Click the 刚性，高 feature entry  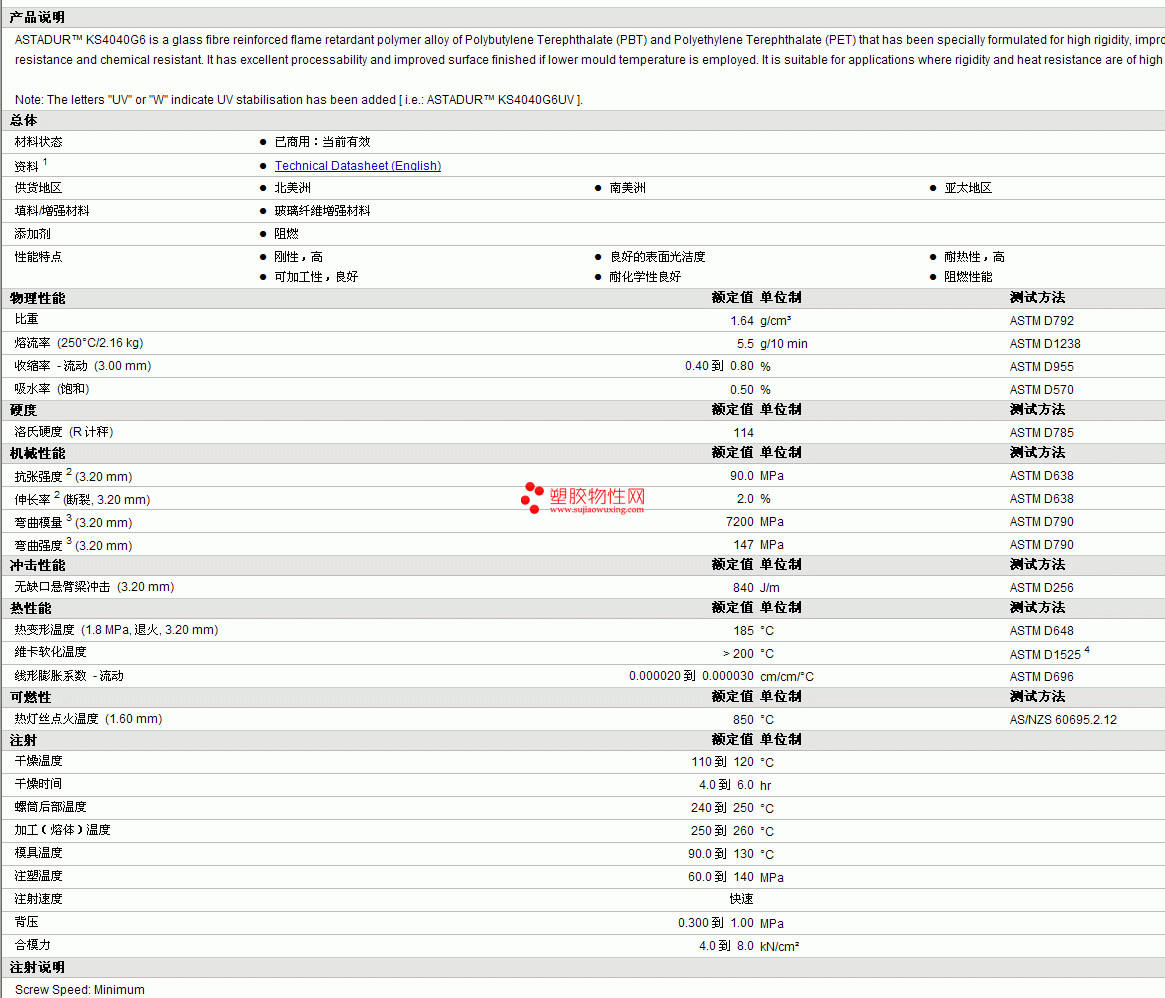coord(299,257)
